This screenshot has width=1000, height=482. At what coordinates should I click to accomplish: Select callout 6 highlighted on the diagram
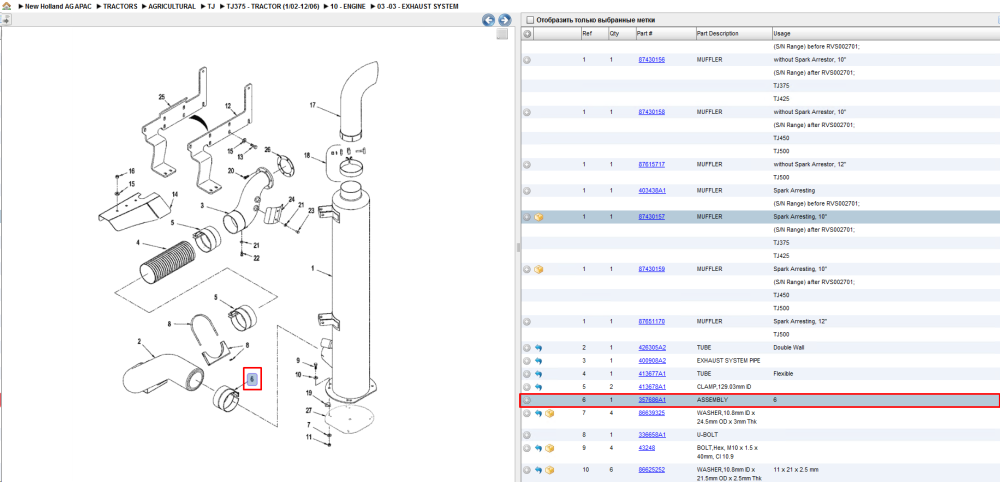[253, 379]
